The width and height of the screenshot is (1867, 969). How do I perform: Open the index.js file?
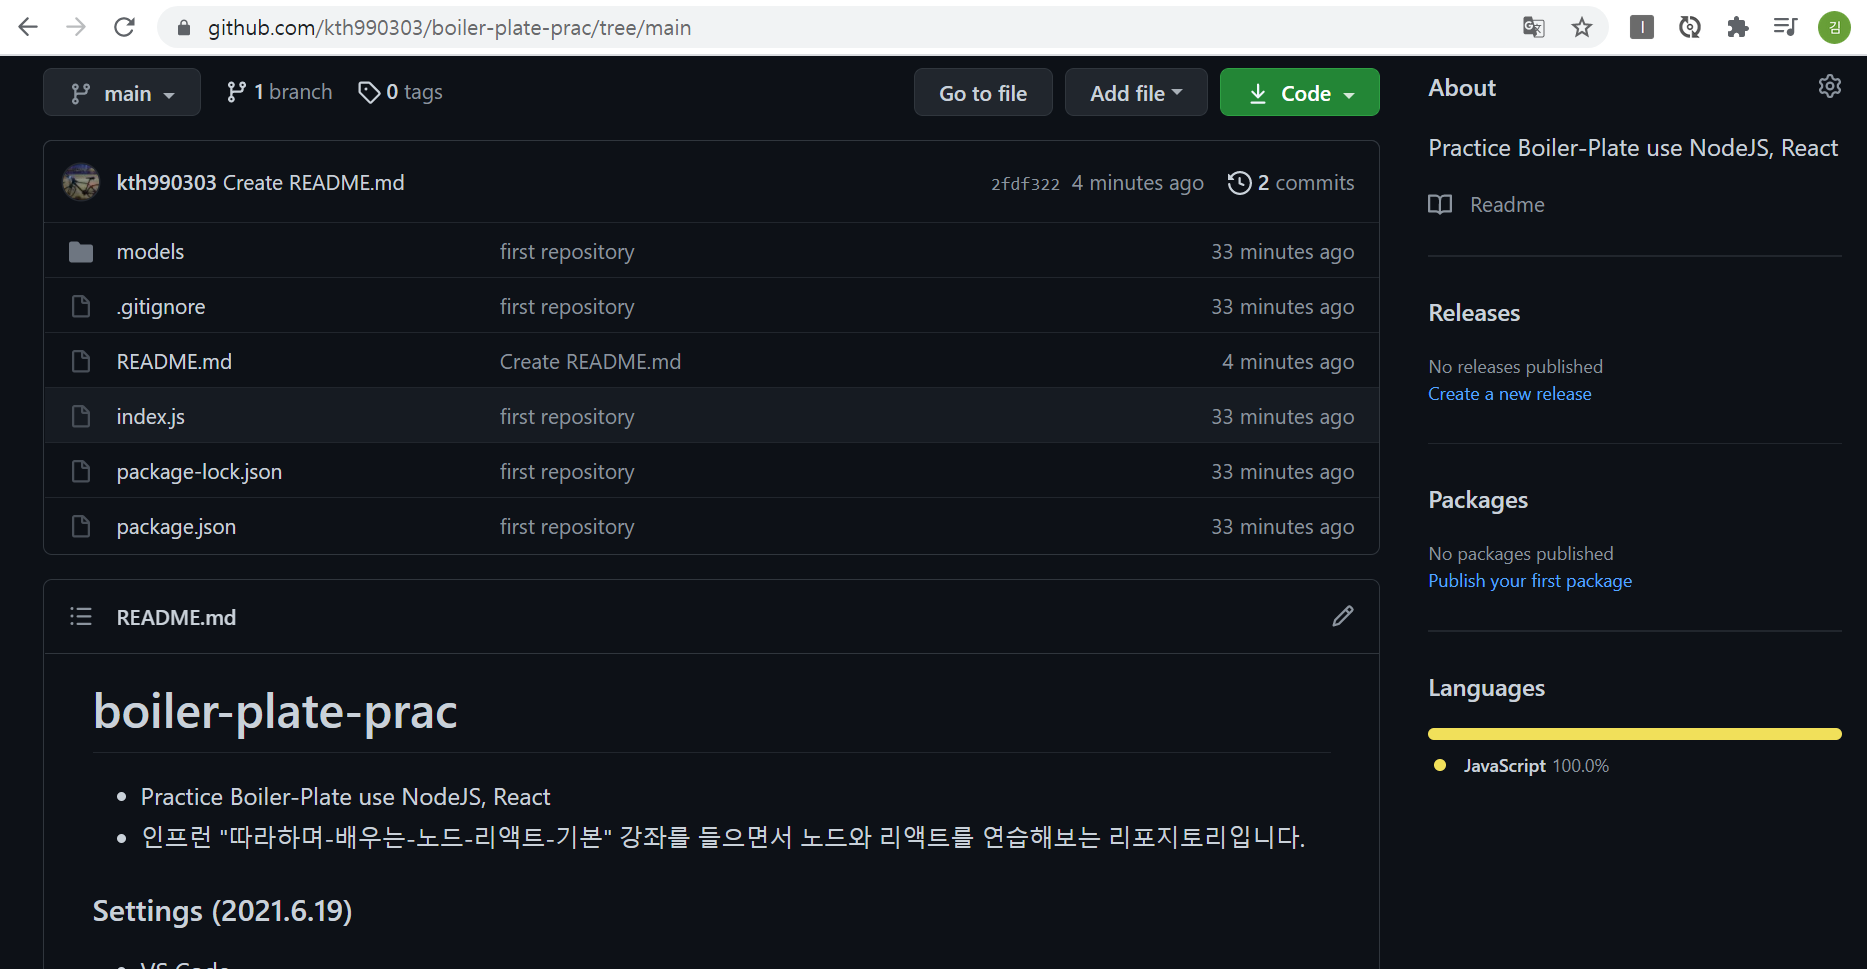click(x=151, y=417)
